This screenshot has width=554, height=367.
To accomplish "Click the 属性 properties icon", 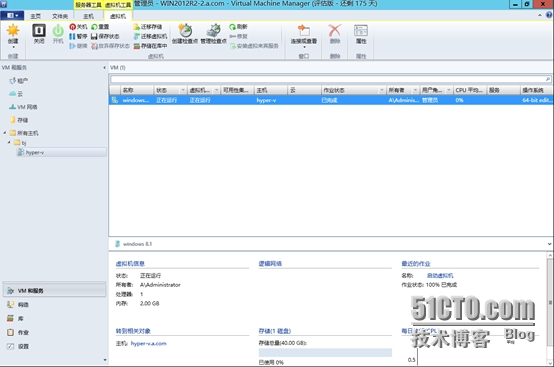I will tap(361, 30).
